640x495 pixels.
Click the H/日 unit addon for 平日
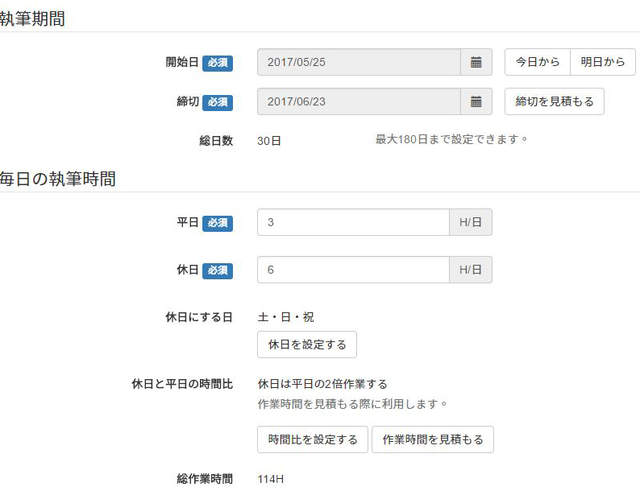point(471,222)
